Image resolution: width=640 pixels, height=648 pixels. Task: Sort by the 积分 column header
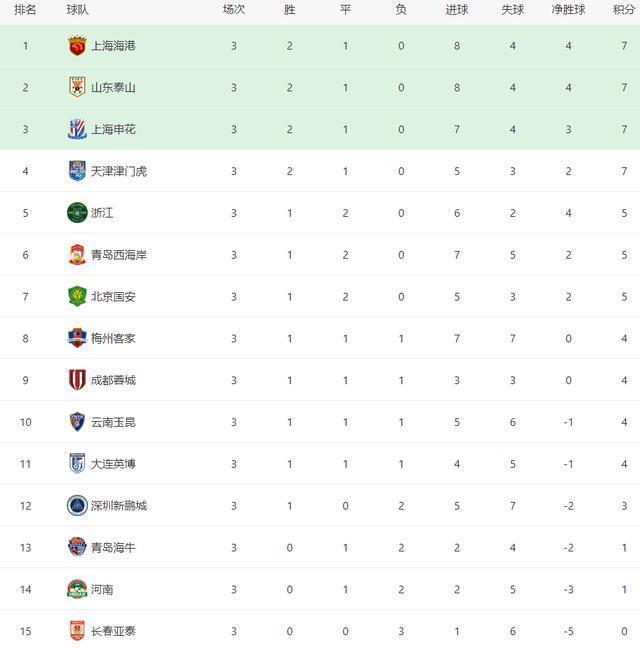(624, 10)
